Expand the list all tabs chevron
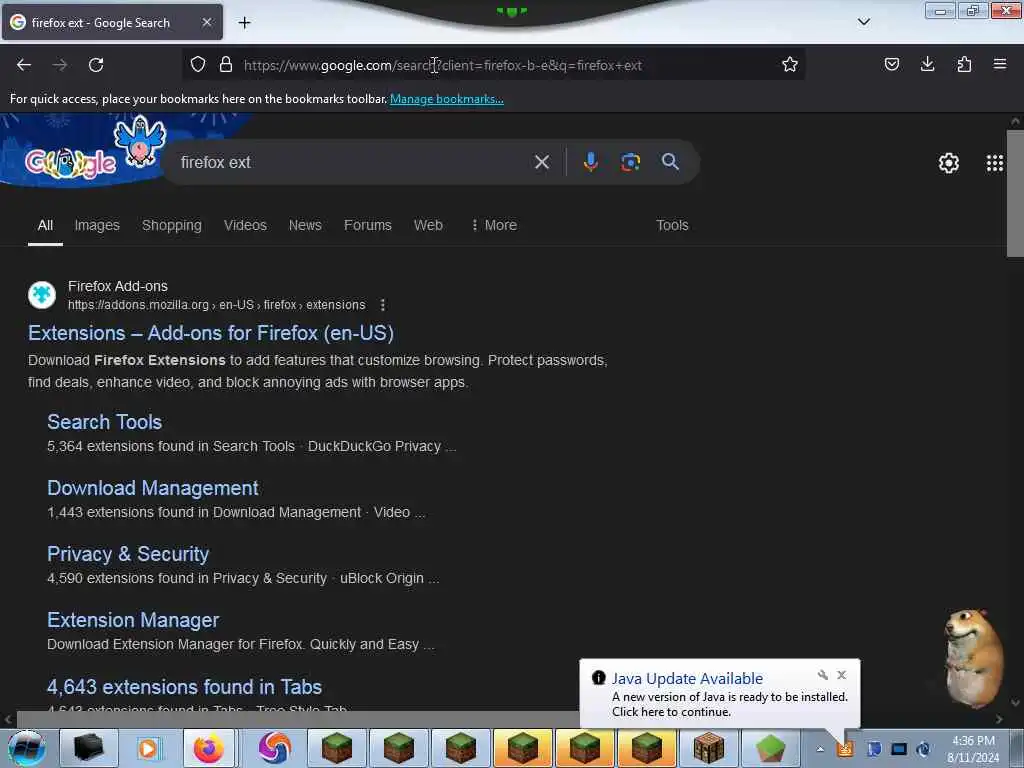This screenshot has height=768, width=1024. click(x=863, y=22)
